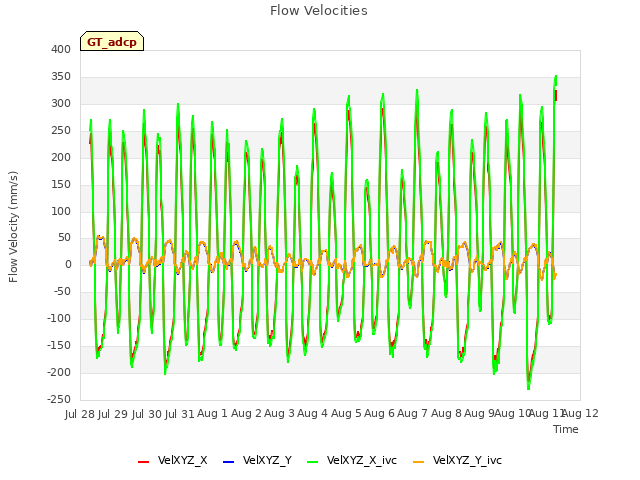
Task: Click the Aug 5 x-axis tick label
Action: click(x=346, y=413)
